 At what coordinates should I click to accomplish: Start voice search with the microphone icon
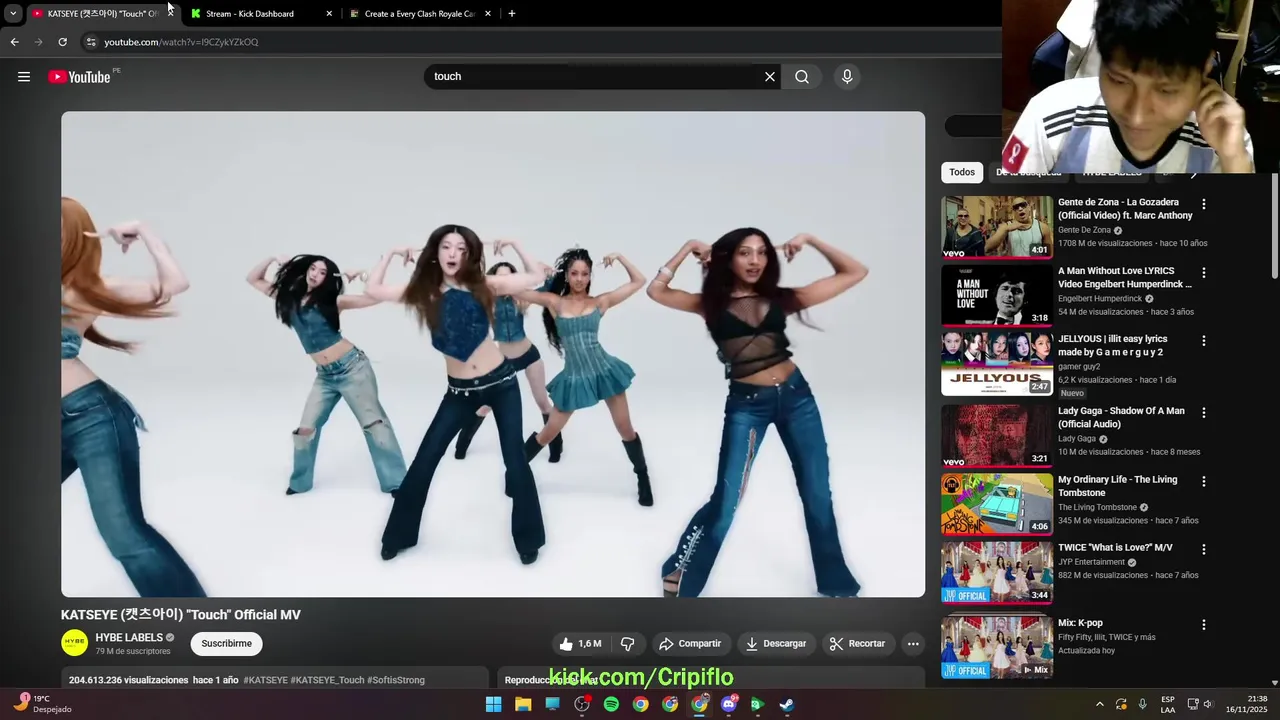coord(847,77)
